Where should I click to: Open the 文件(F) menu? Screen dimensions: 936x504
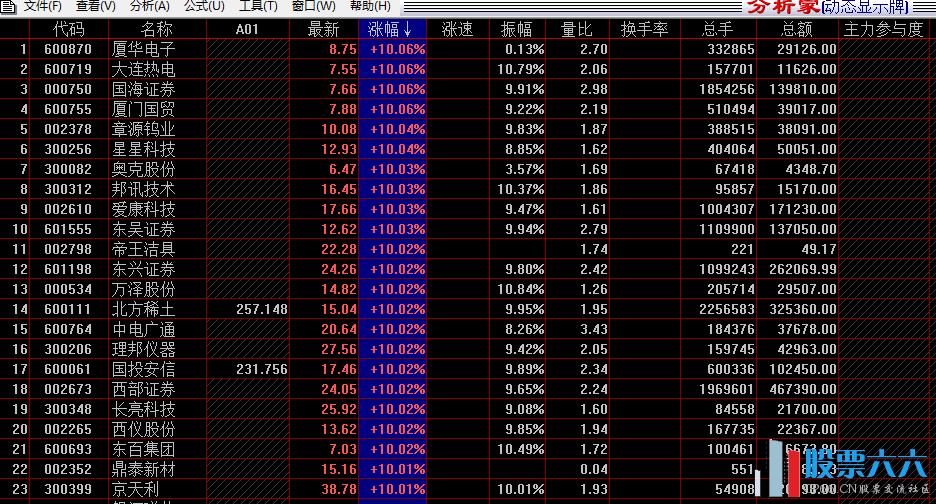pyautogui.click(x=42, y=6)
